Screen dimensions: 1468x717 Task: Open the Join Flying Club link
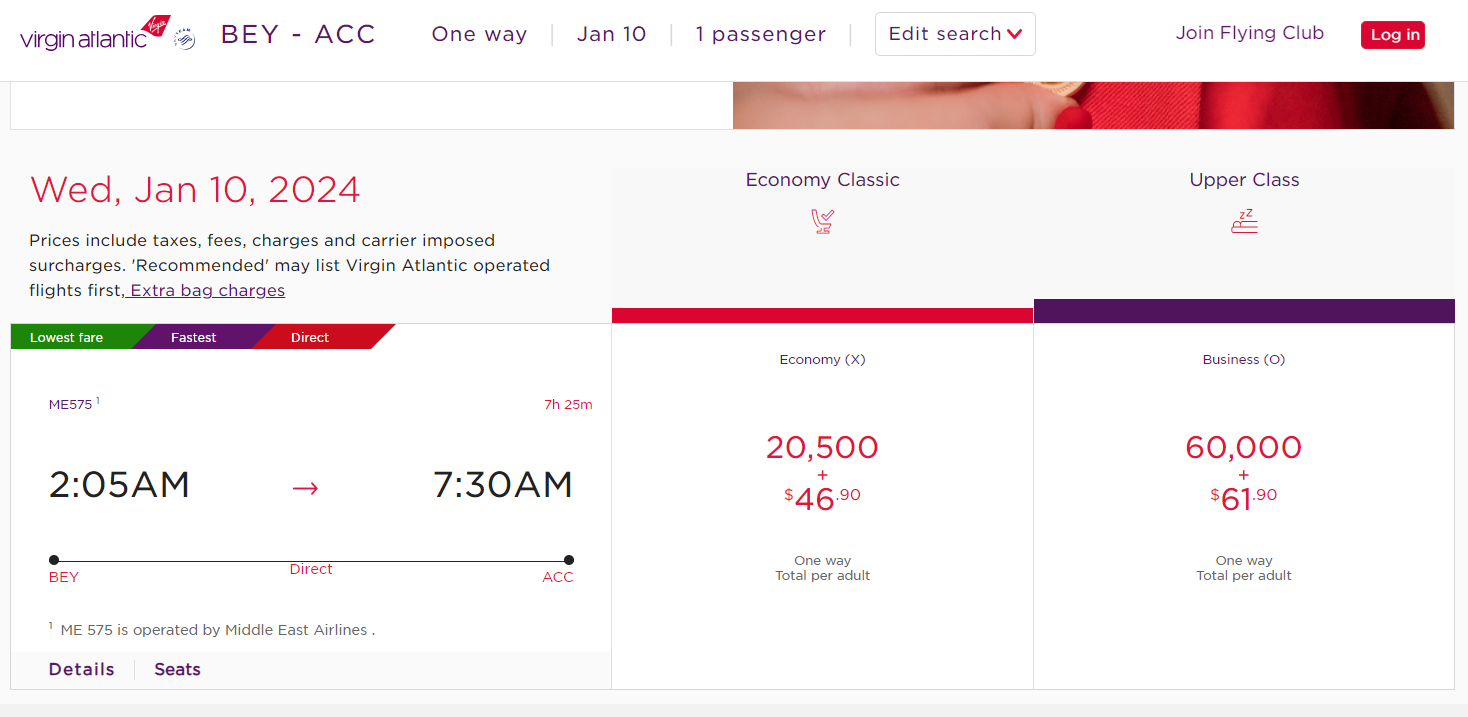(x=1249, y=33)
